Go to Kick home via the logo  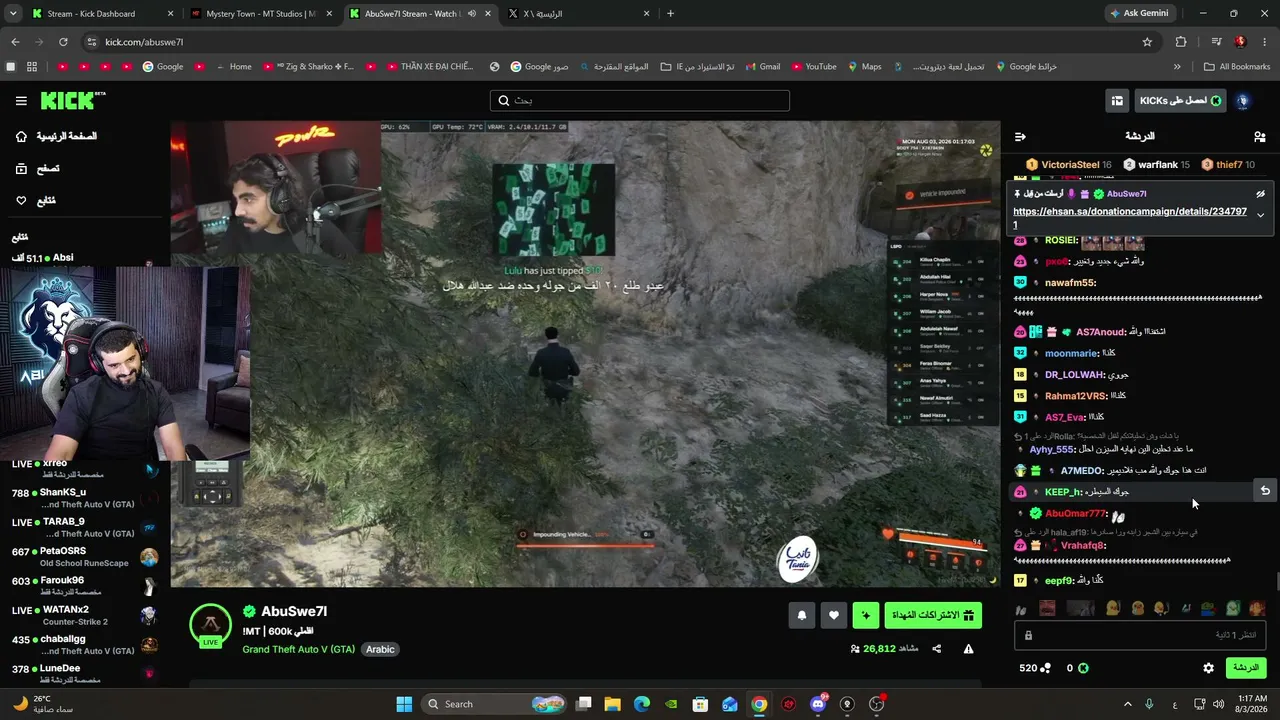point(73,100)
